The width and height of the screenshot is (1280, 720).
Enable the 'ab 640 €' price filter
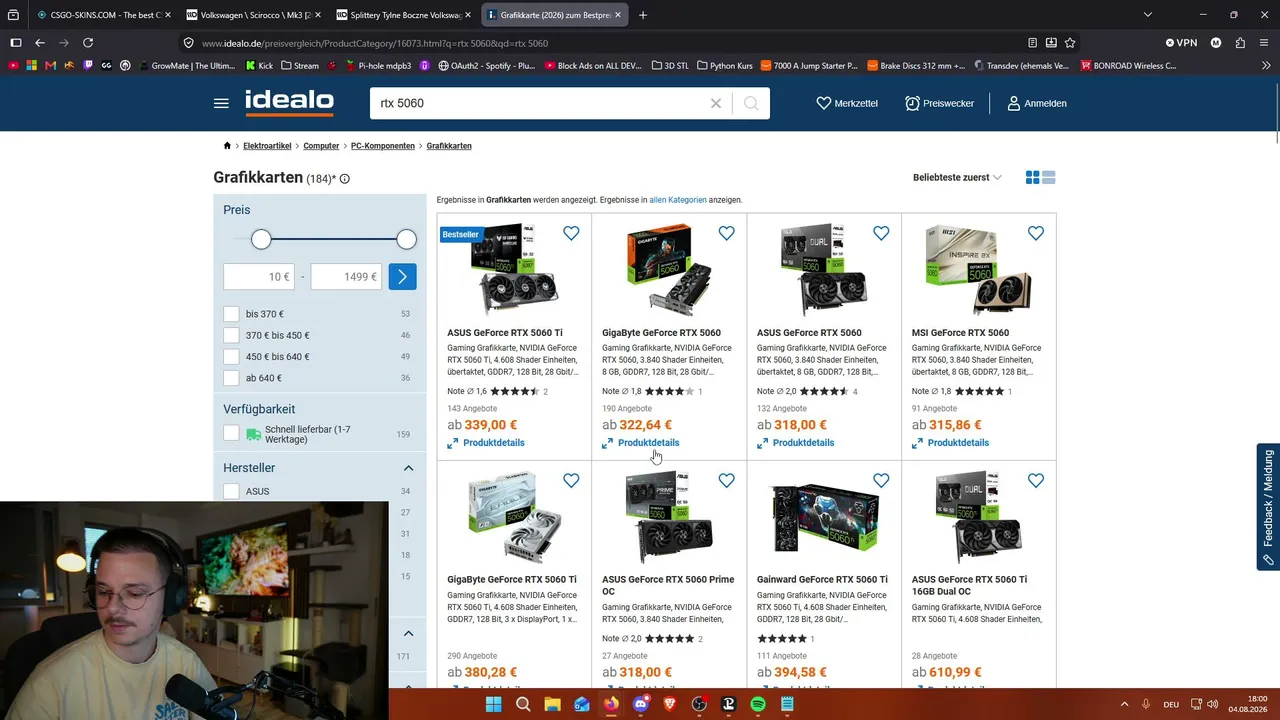pyautogui.click(x=231, y=378)
